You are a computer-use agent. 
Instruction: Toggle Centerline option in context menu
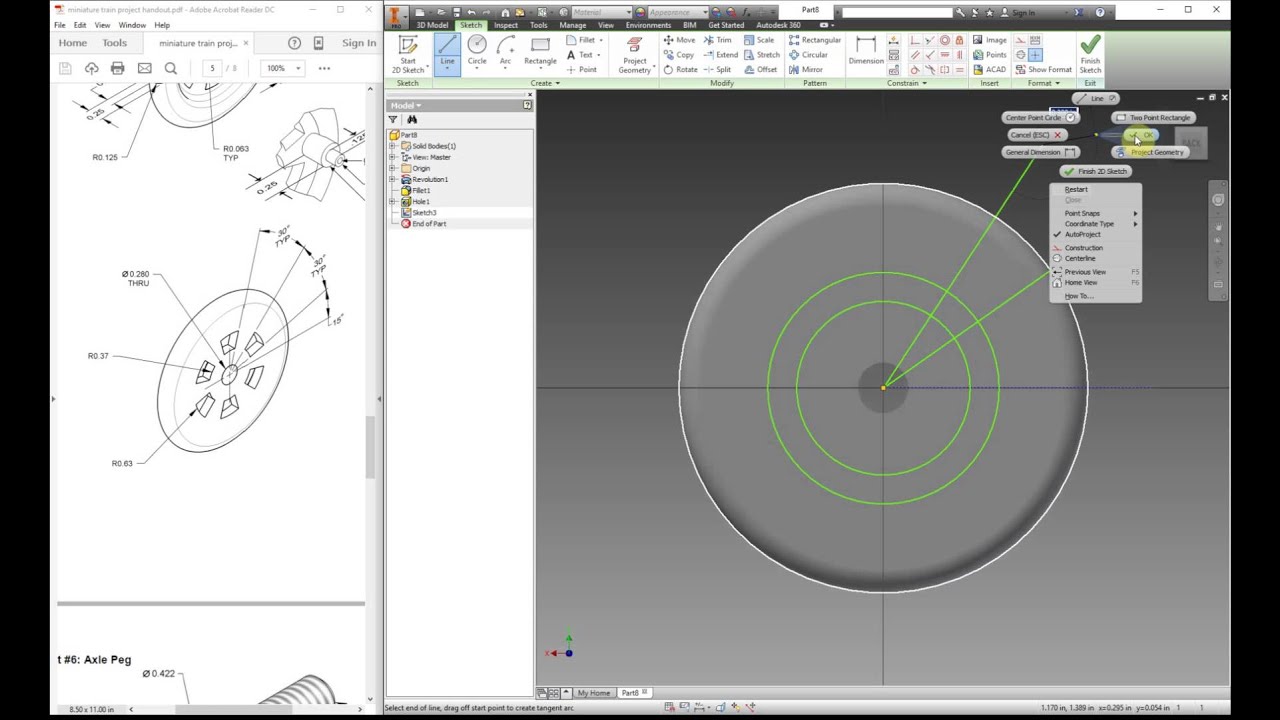[1080, 258]
